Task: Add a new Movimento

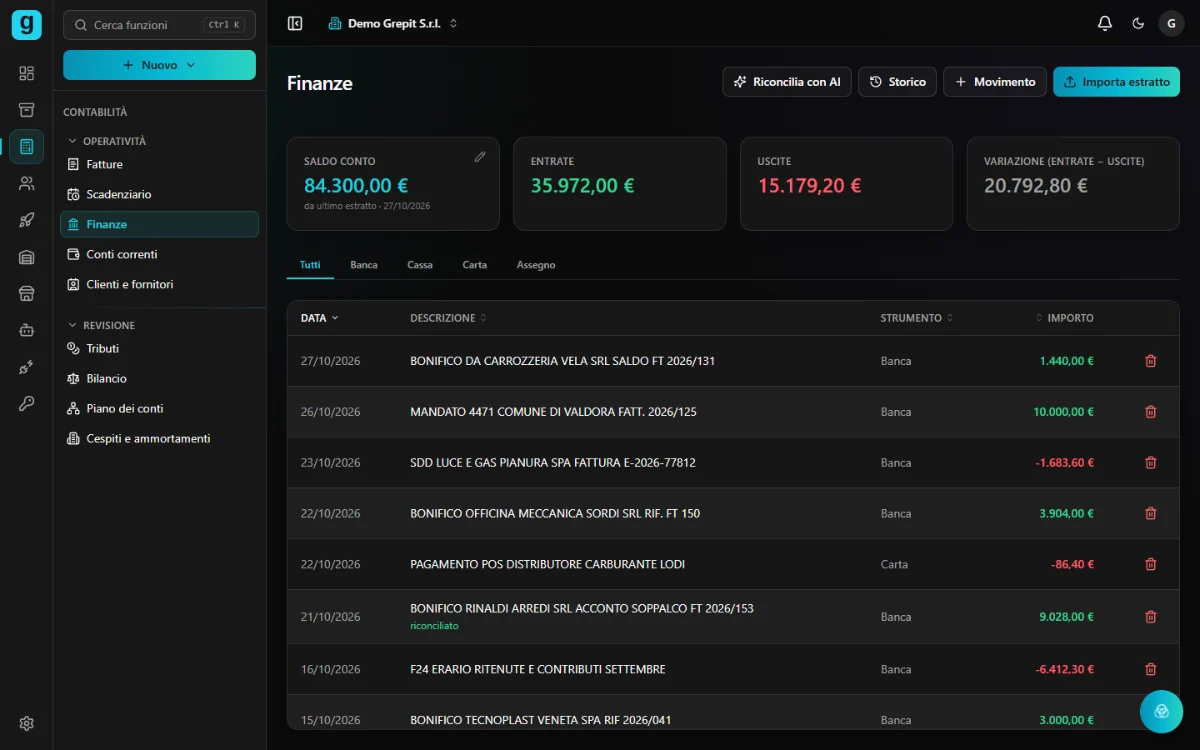Action: click(995, 82)
